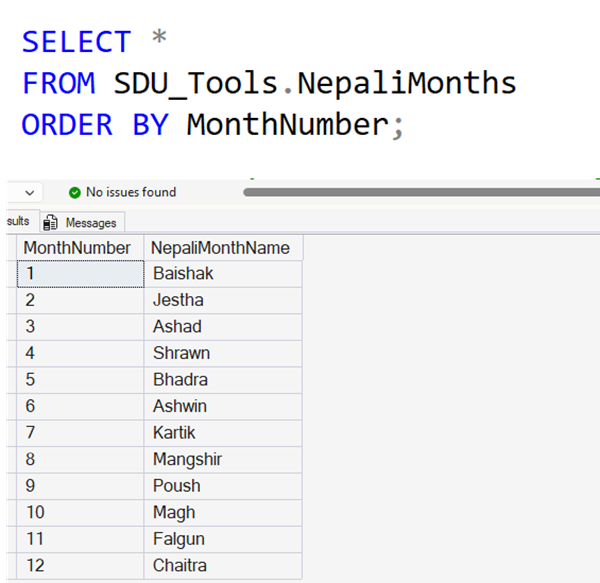Select the Ashwin cell
The width and height of the screenshot is (600, 583).
click(223, 406)
